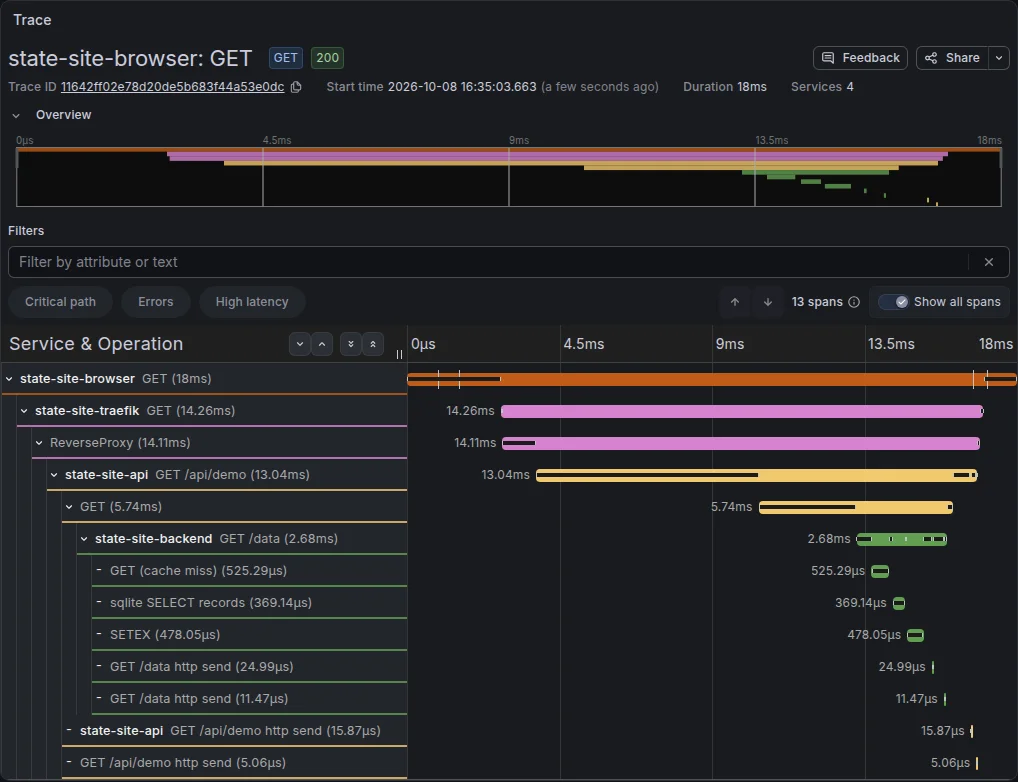This screenshot has width=1018, height=782.
Task: Click the pink 14.11ms ReverseProxy bar
Action: pos(741,444)
